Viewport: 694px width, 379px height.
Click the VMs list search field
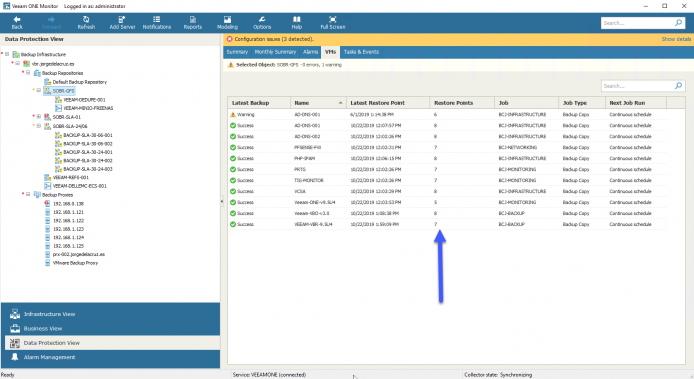[643, 86]
